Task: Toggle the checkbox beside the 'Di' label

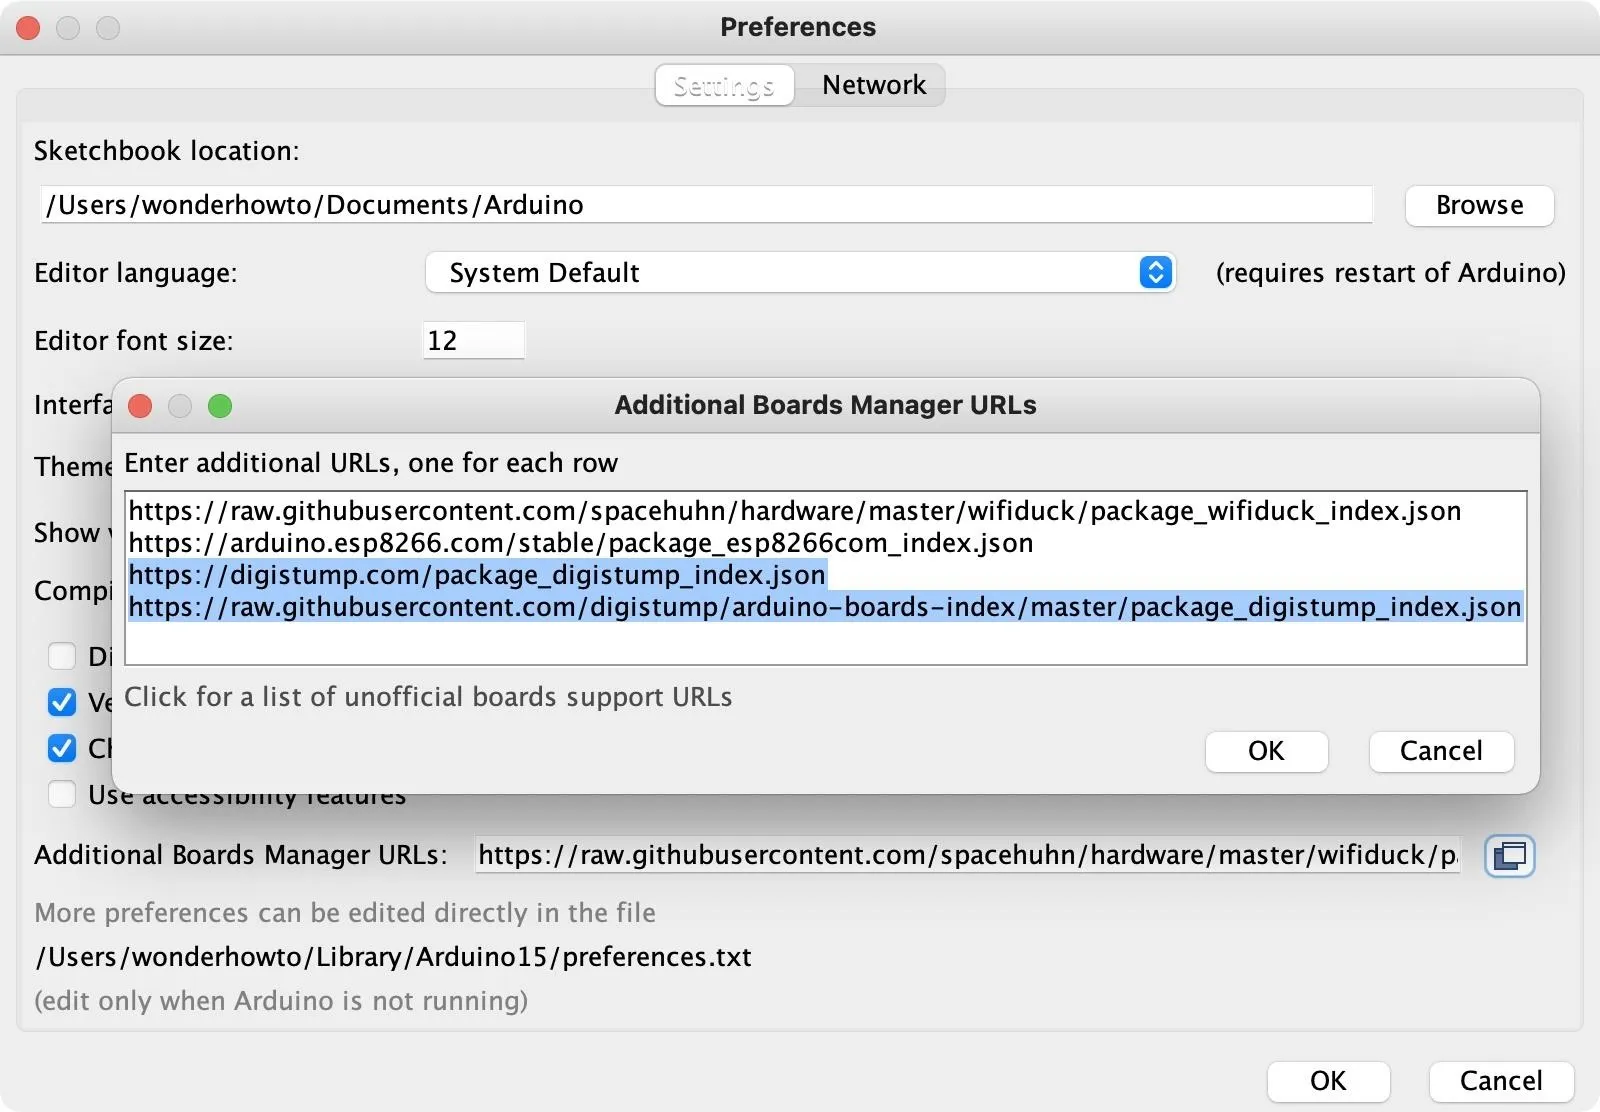Action: (x=62, y=656)
